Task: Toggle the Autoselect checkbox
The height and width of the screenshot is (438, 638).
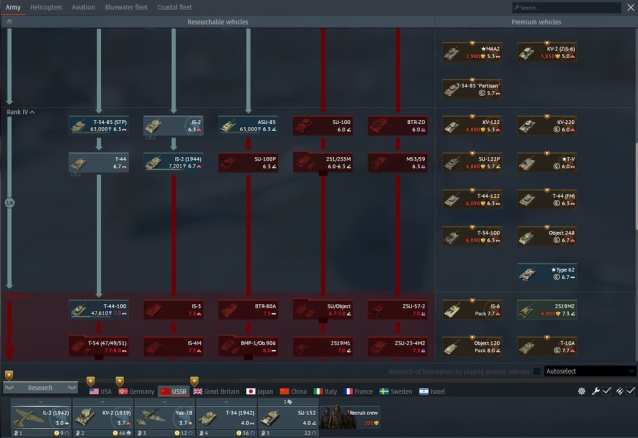Action: [x=538, y=371]
